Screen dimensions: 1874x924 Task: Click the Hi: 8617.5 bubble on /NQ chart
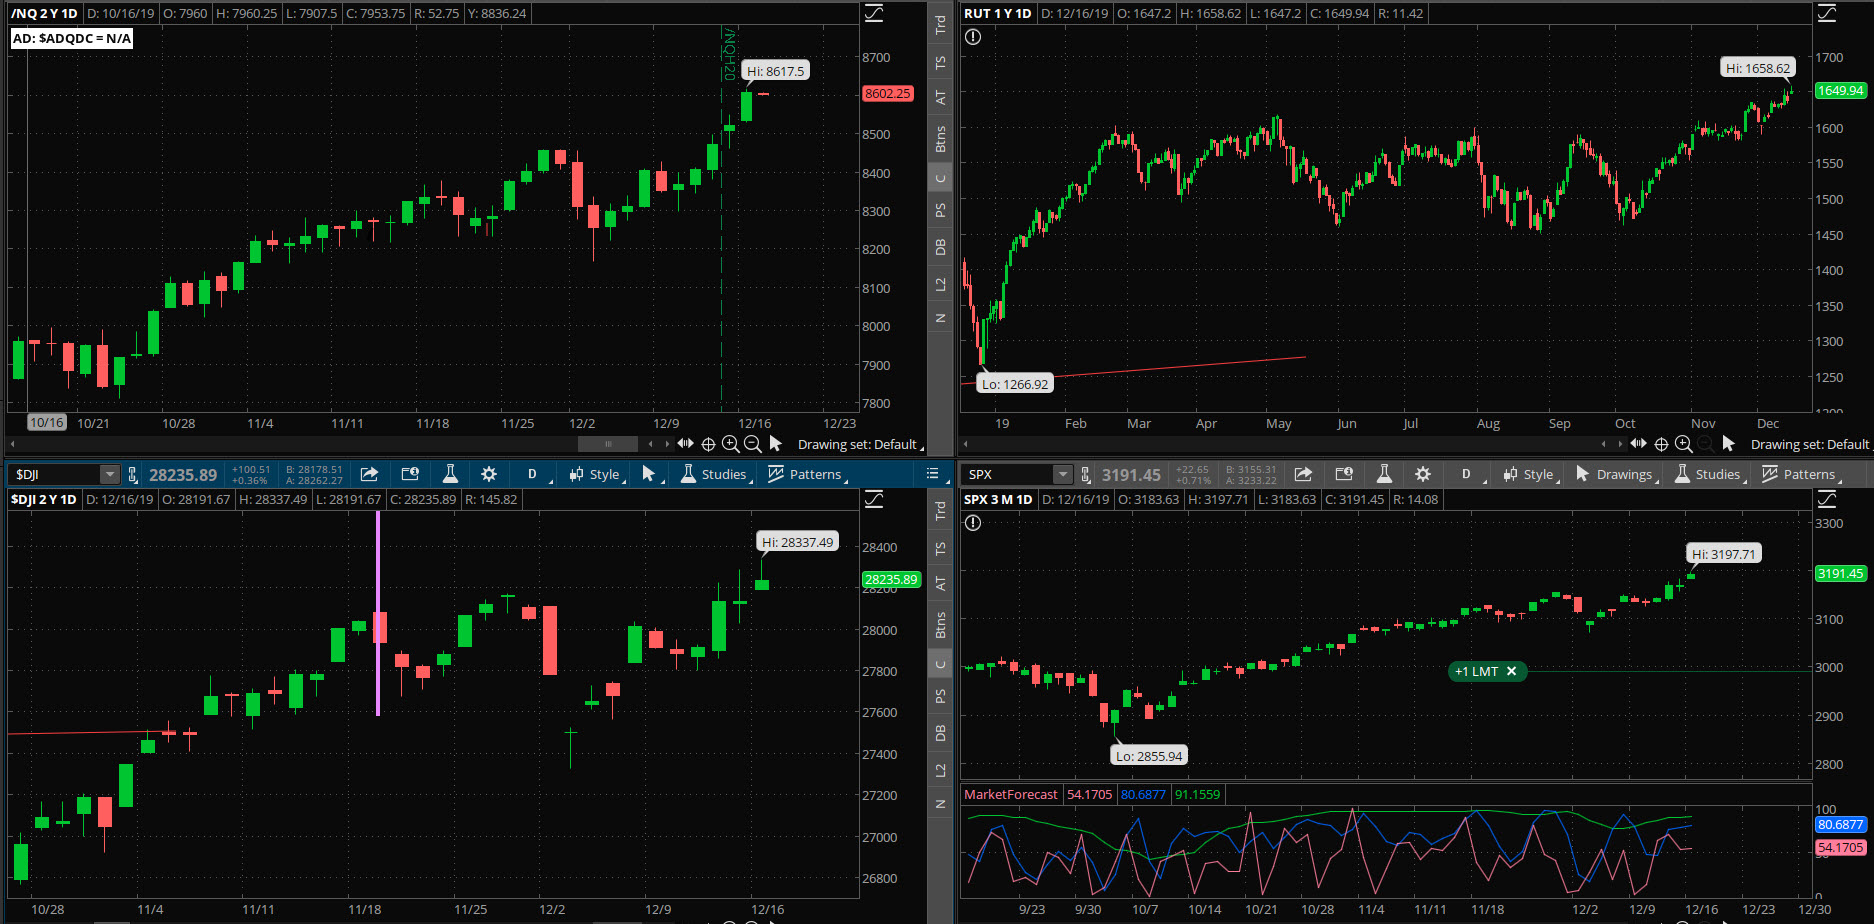pos(776,71)
